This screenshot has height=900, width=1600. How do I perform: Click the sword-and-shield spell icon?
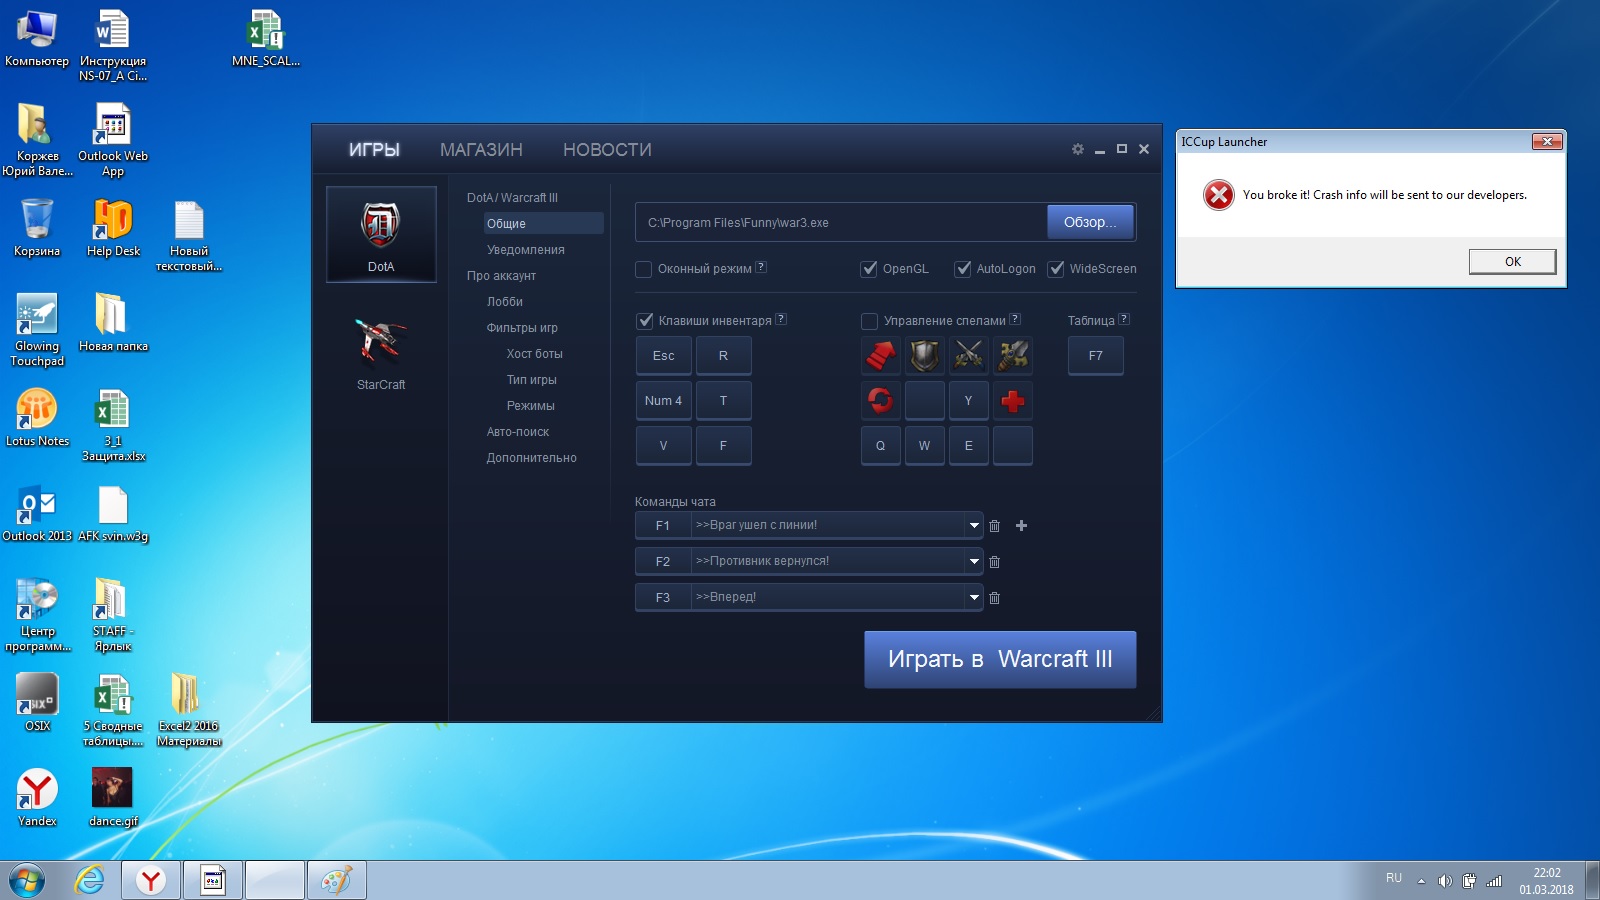coord(1012,356)
